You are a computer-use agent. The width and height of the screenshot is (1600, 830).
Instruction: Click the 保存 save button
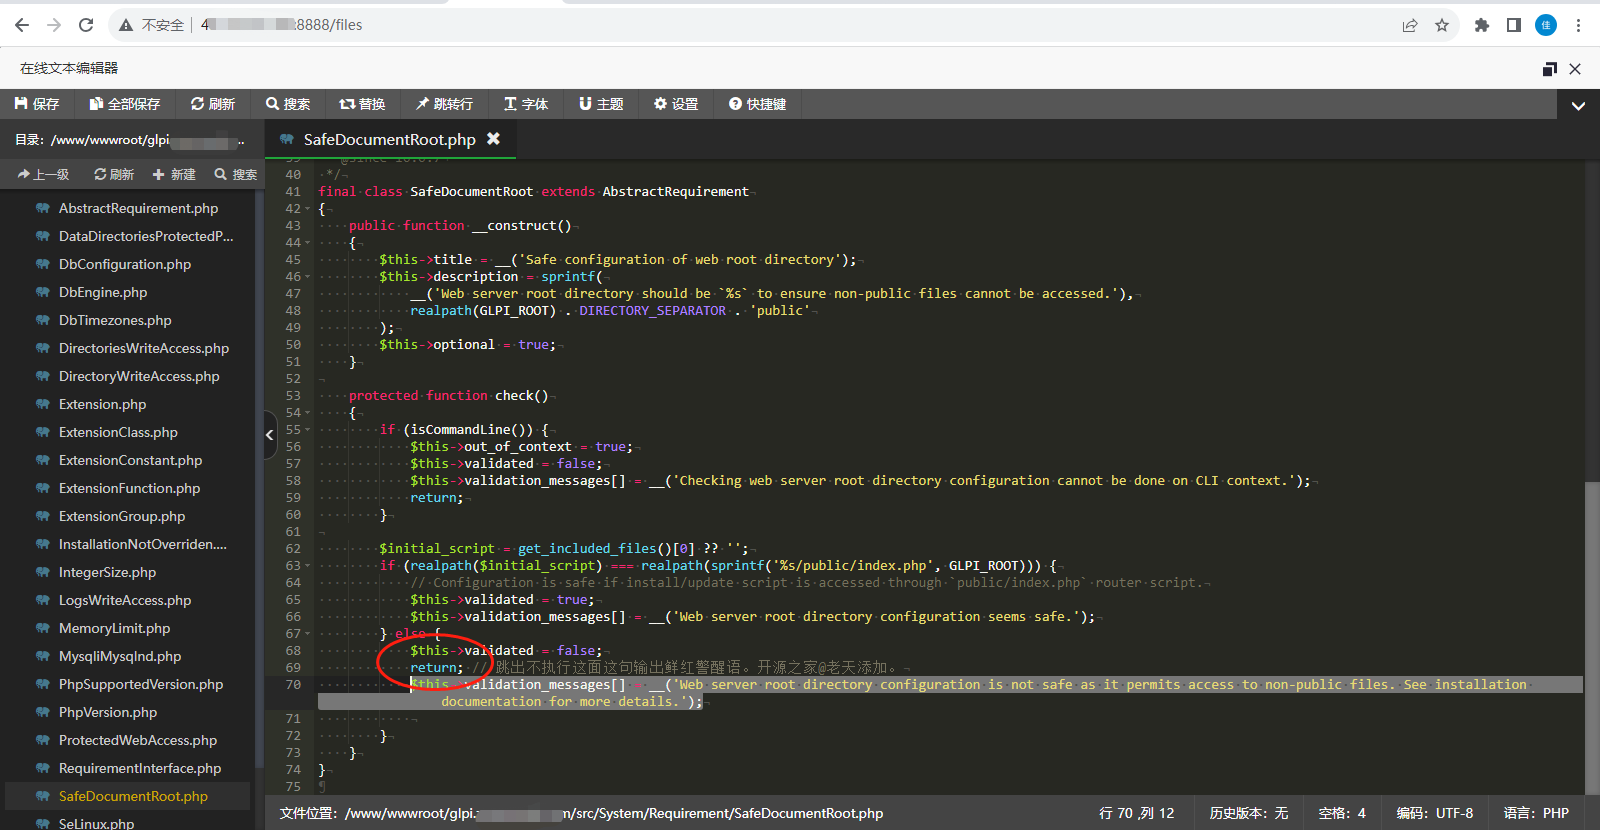click(37, 104)
